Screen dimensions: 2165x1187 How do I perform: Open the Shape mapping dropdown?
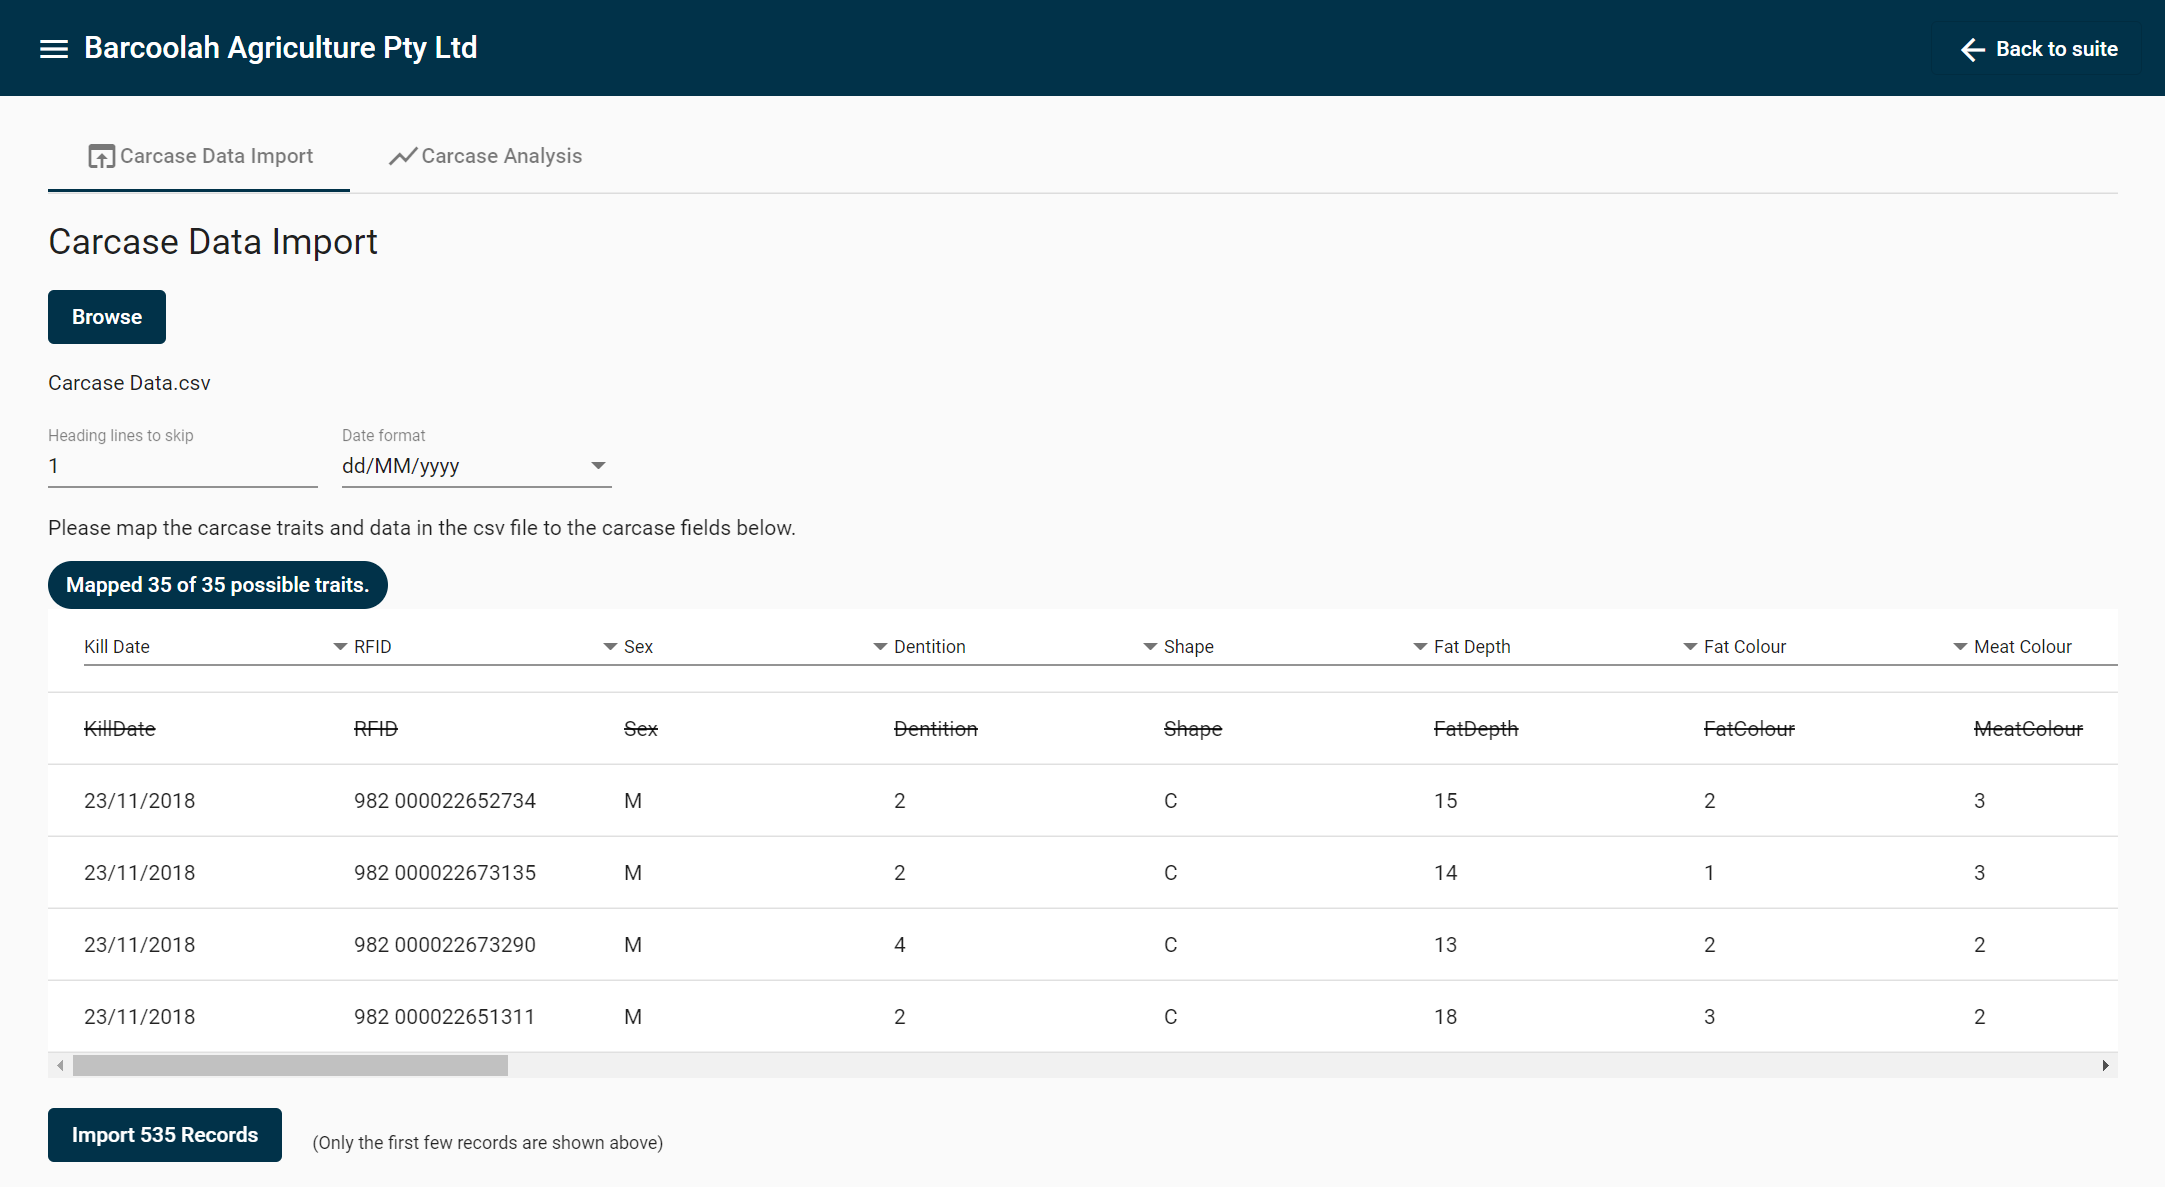pos(1296,647)
